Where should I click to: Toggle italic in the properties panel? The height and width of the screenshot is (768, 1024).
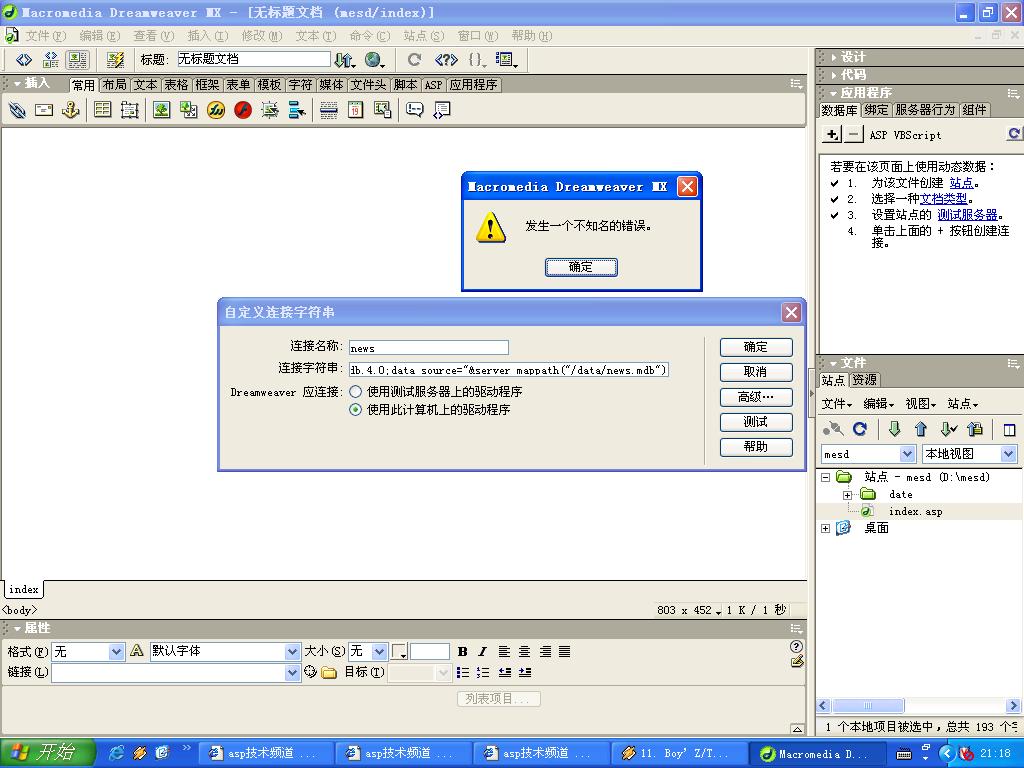click(483, 651)
